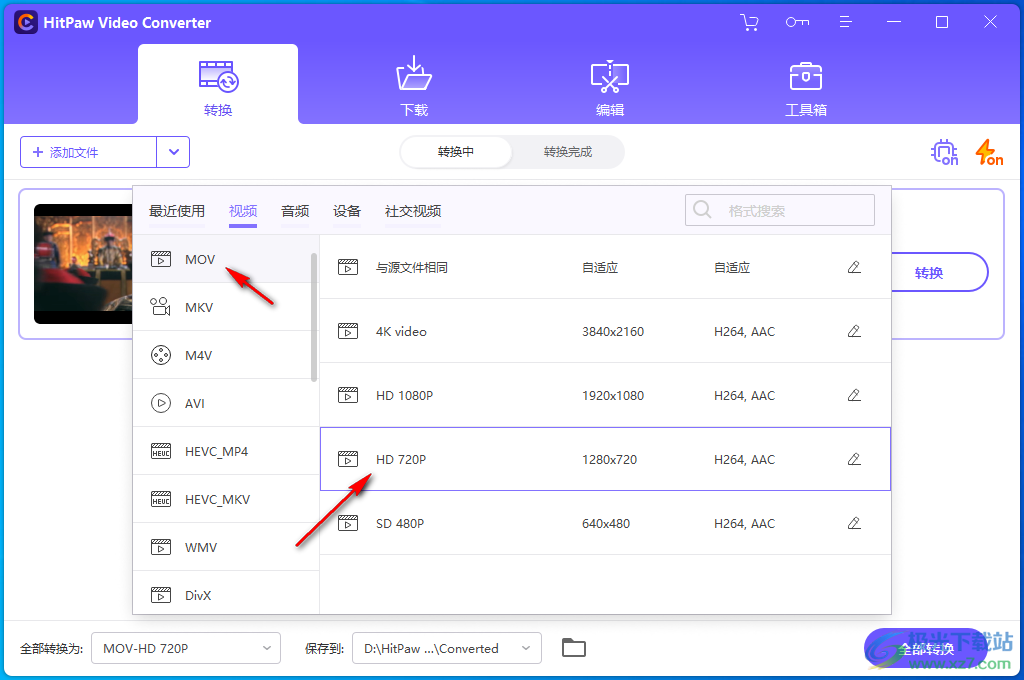1024x680 pixels.
Task: Open the output folder icon near 保存到
Action: click(x=573, y=648)
